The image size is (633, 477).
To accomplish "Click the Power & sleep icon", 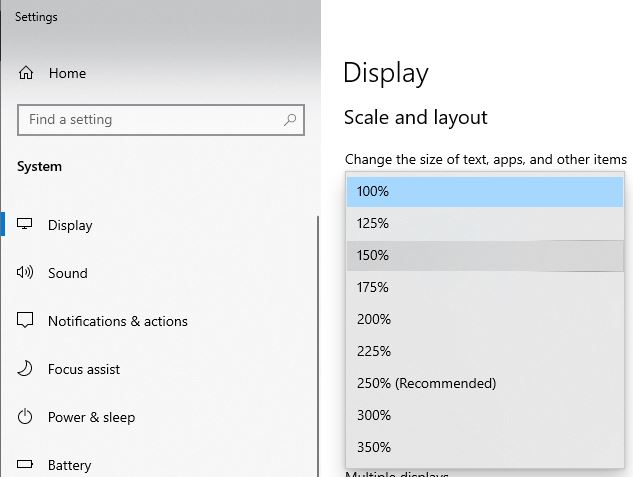I will coord(26,417).
